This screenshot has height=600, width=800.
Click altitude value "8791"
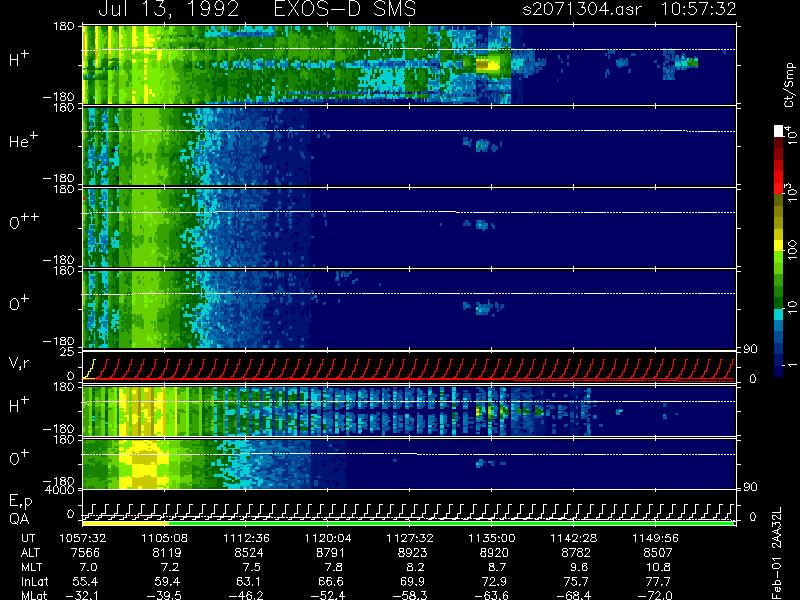[331, 553]
